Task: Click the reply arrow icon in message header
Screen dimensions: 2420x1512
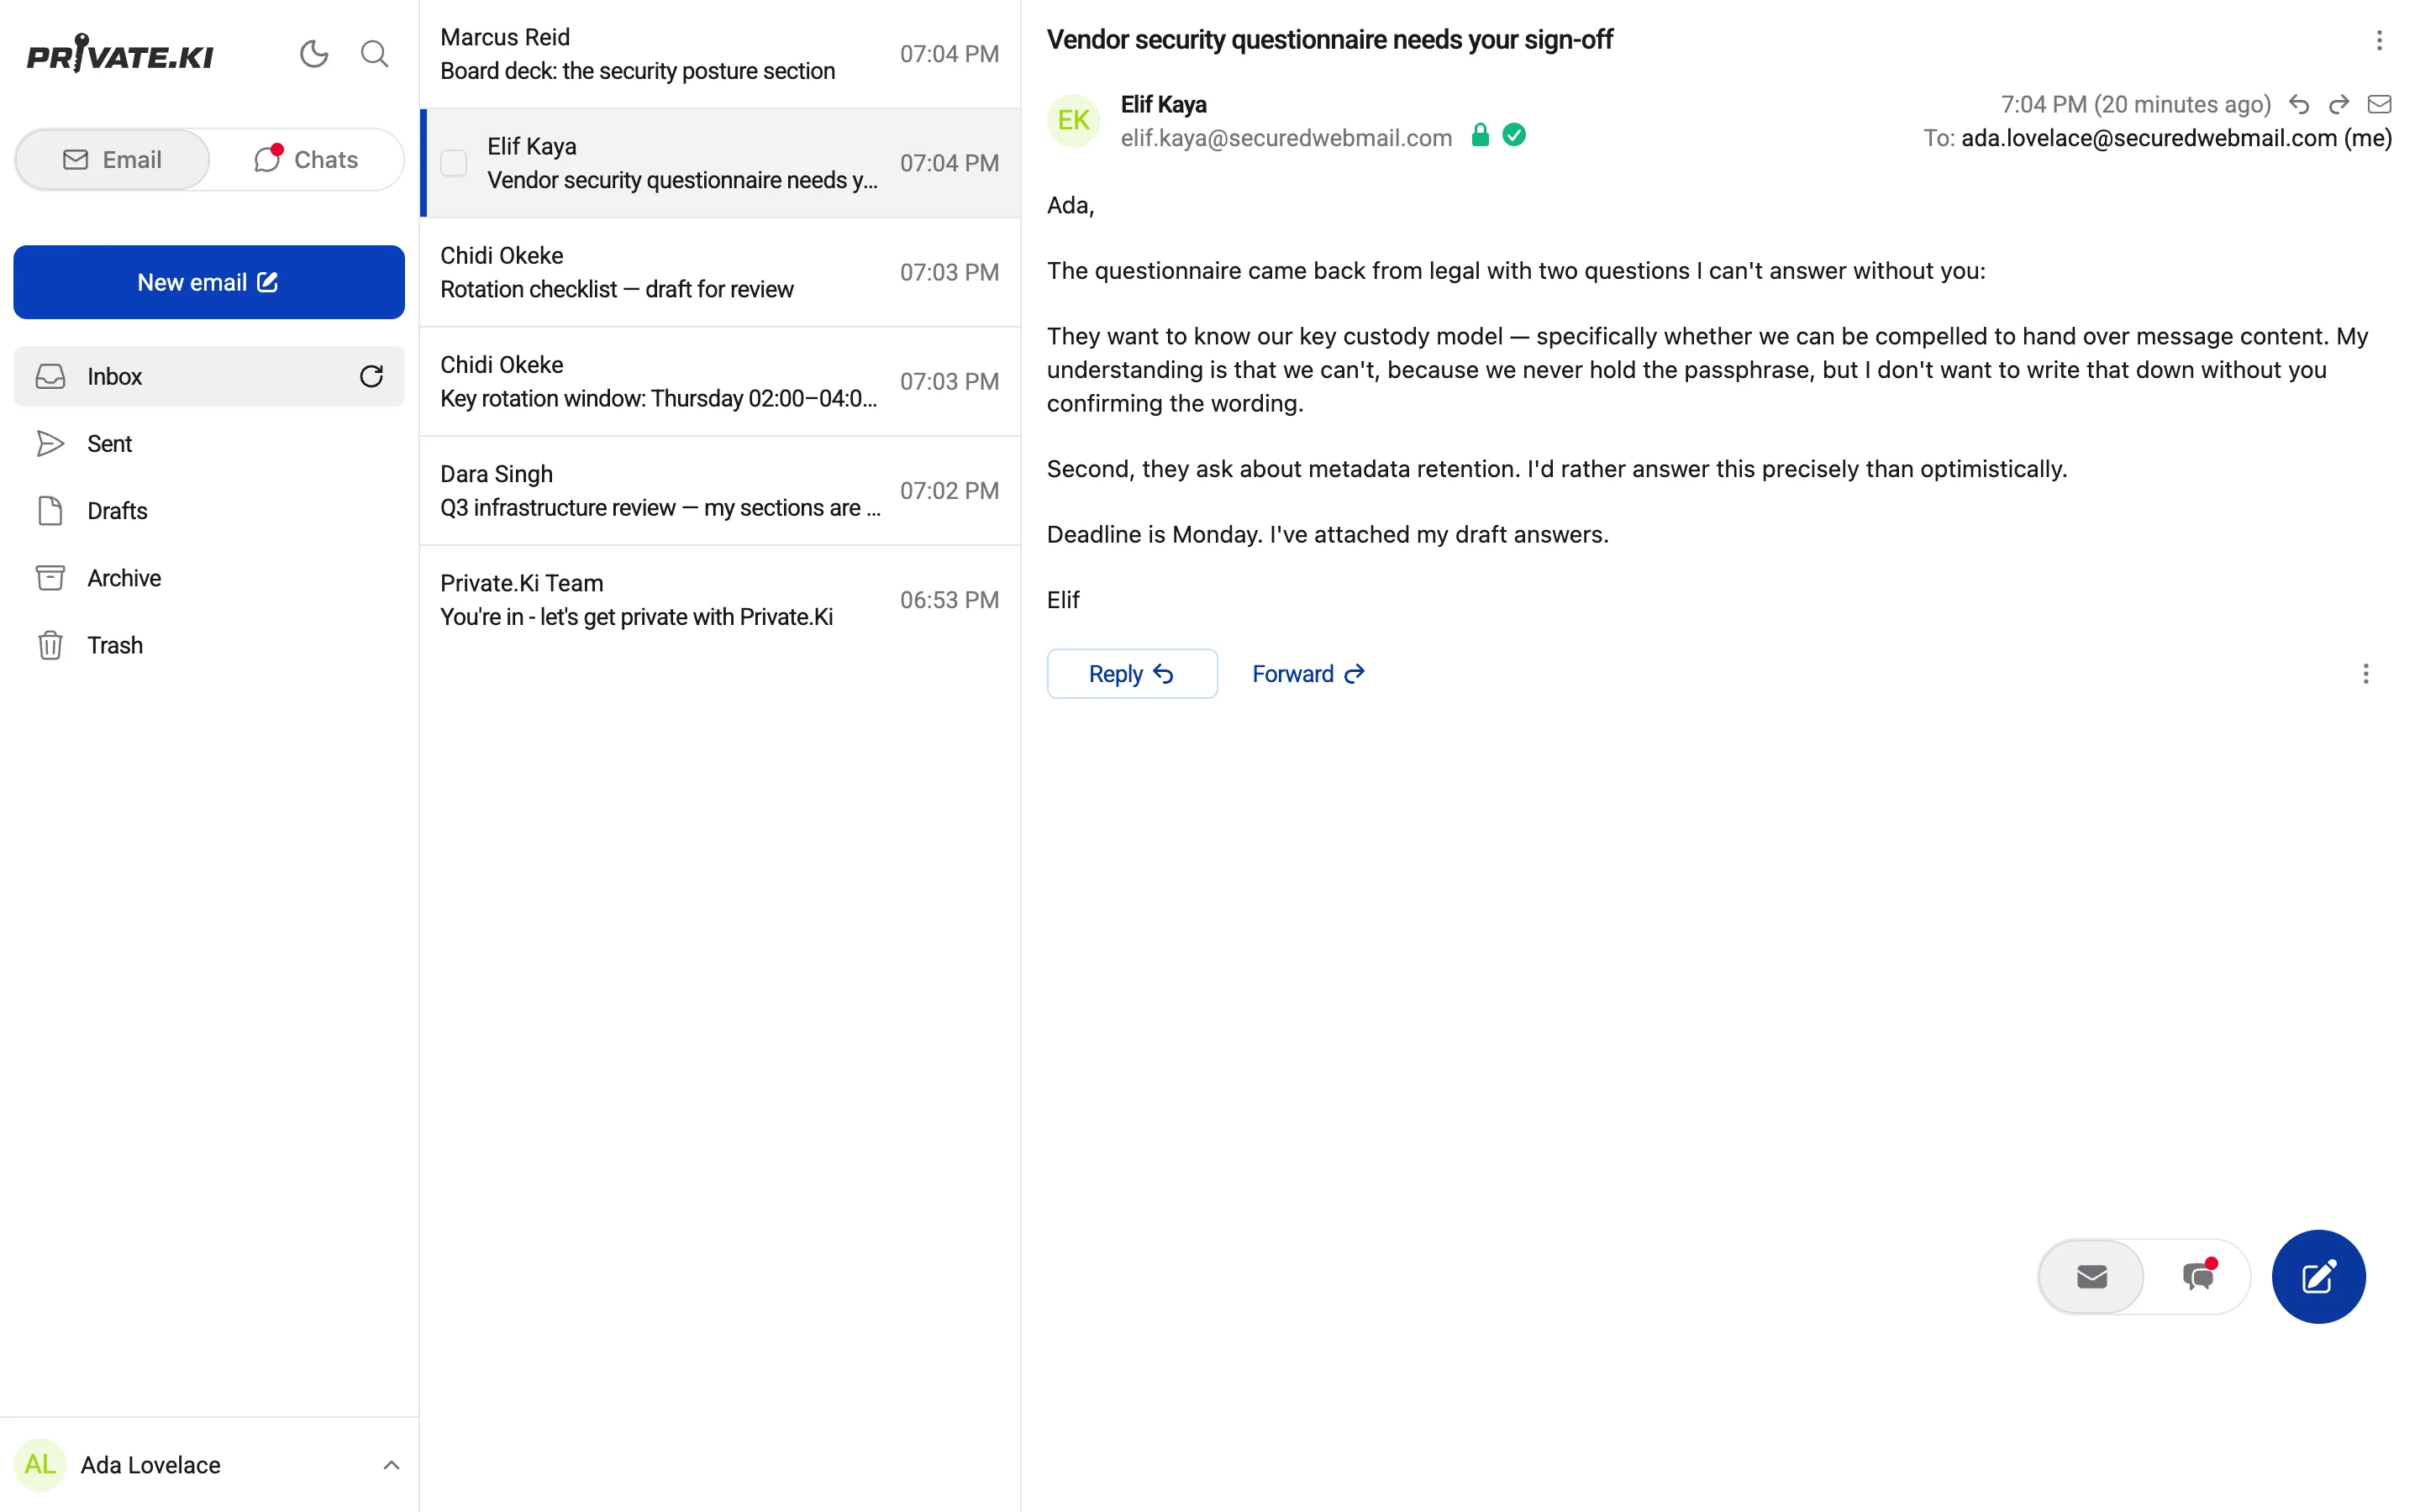Action: tap(2299, 104)
